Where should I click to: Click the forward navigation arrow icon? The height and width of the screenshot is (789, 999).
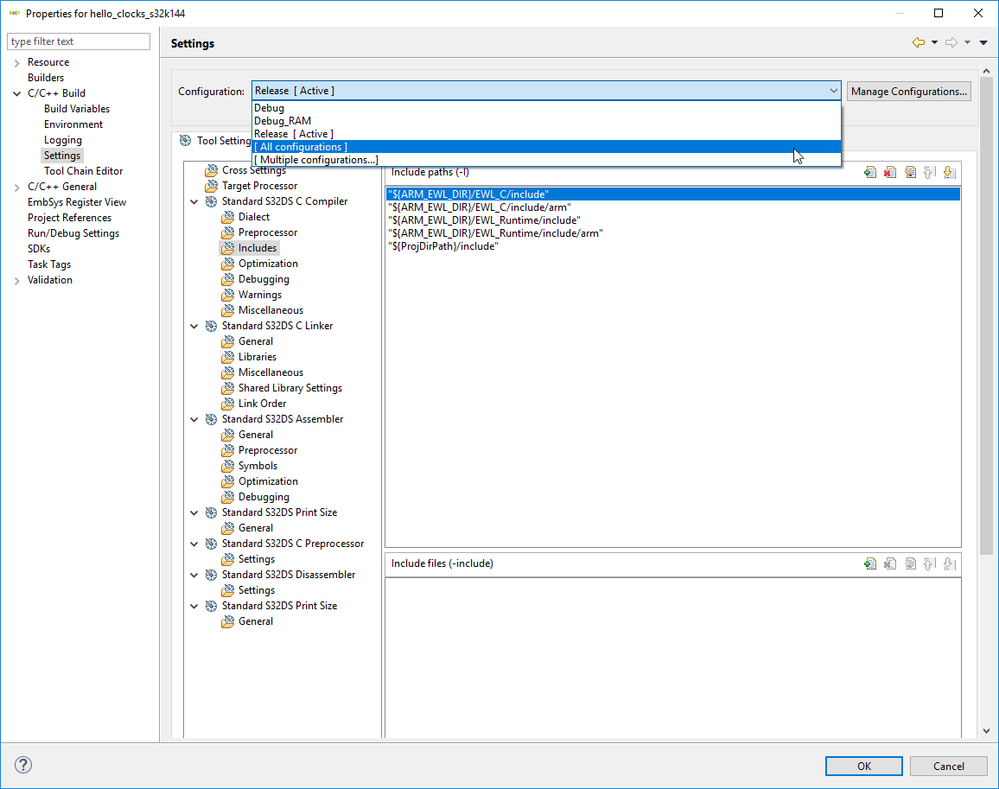pyautogui.click(x=951, y=43)
